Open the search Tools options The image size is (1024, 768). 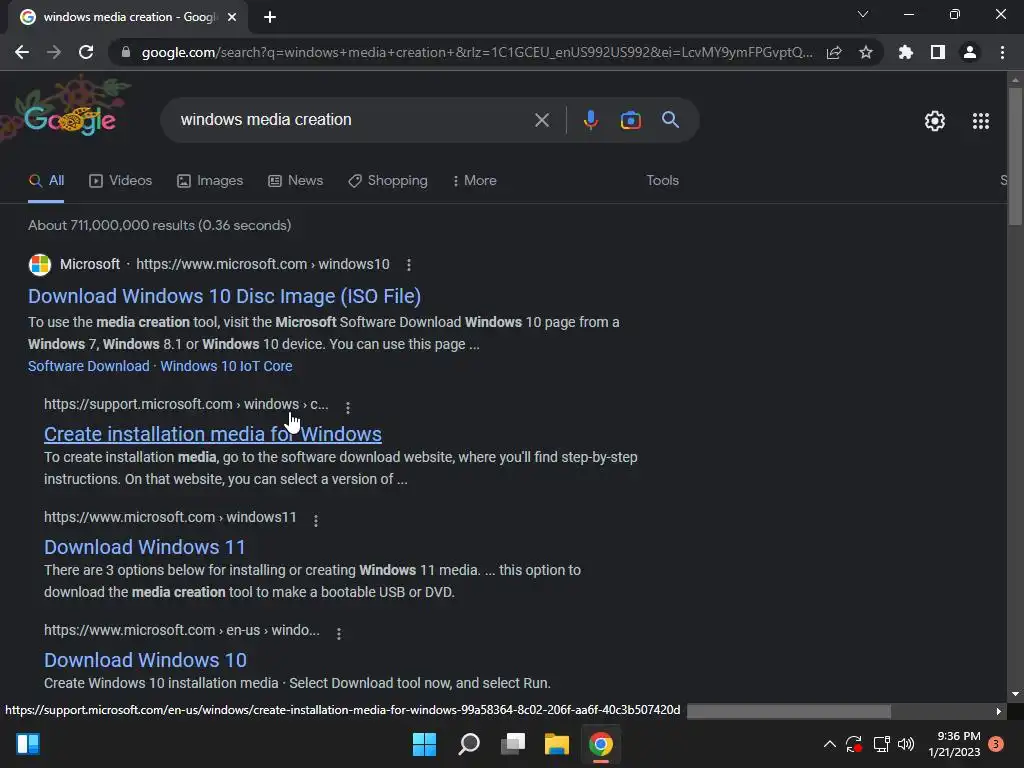point(662,181)
